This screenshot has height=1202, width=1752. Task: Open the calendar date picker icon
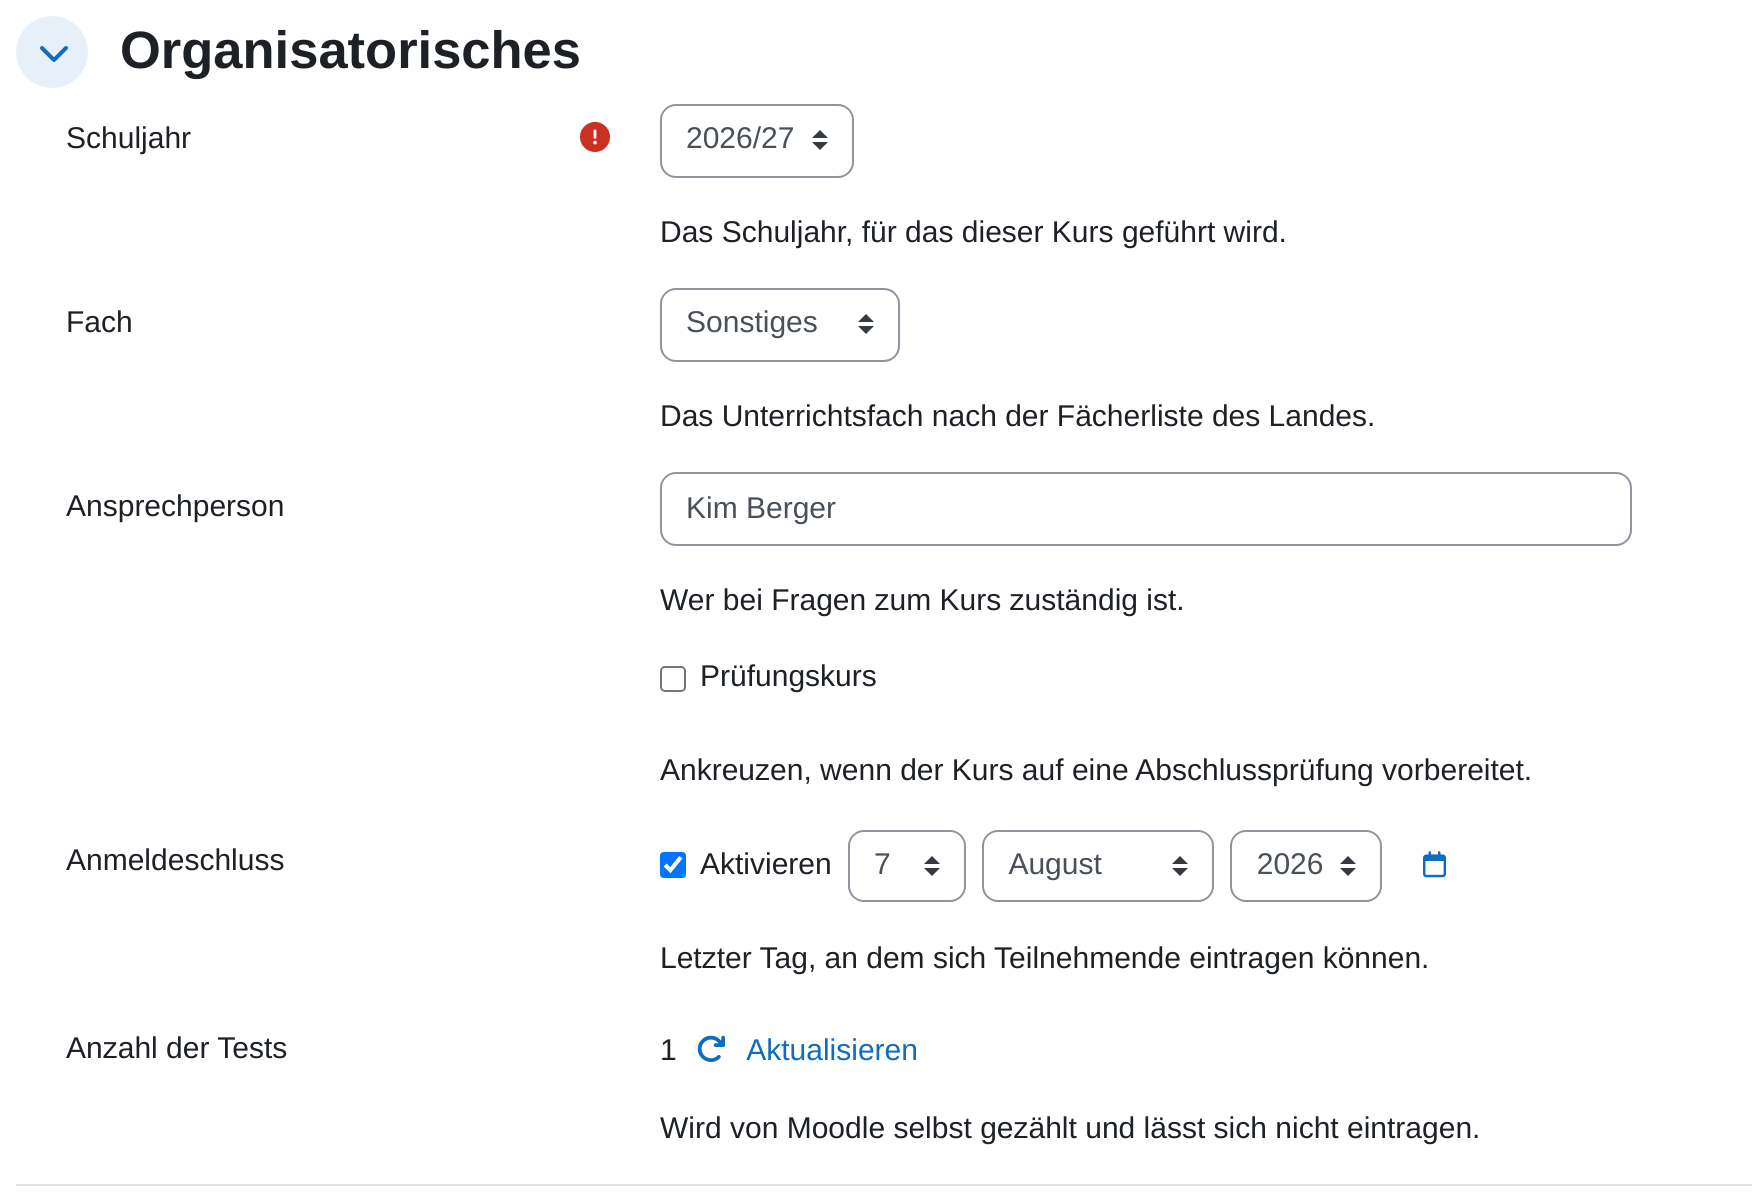point(1434,864)
